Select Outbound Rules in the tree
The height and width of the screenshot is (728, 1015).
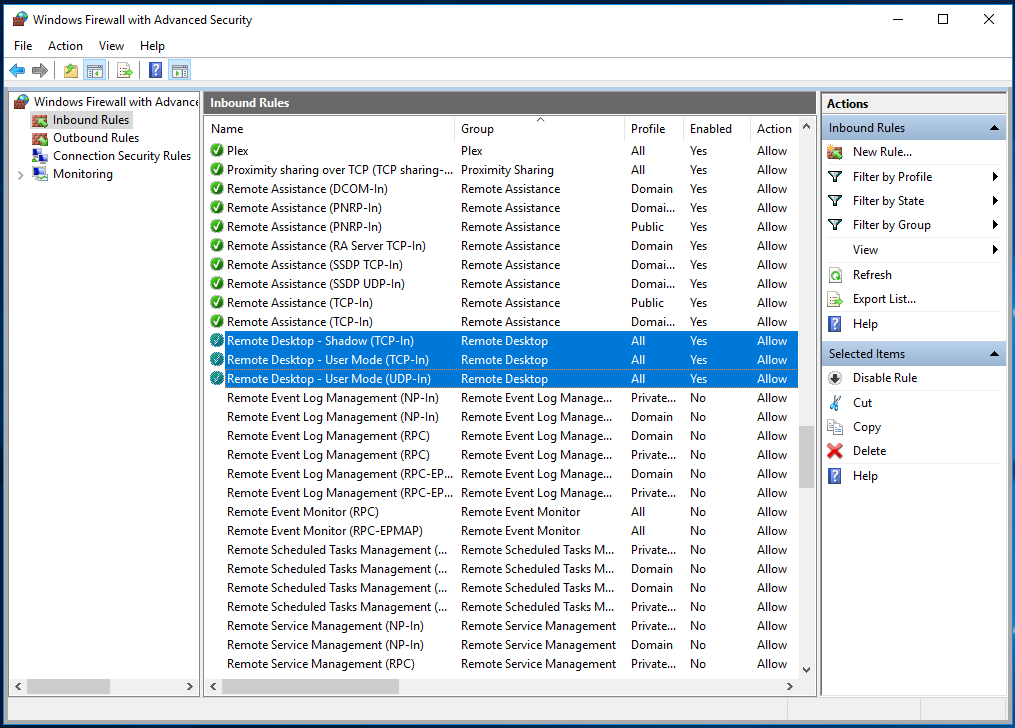point(96,138)
